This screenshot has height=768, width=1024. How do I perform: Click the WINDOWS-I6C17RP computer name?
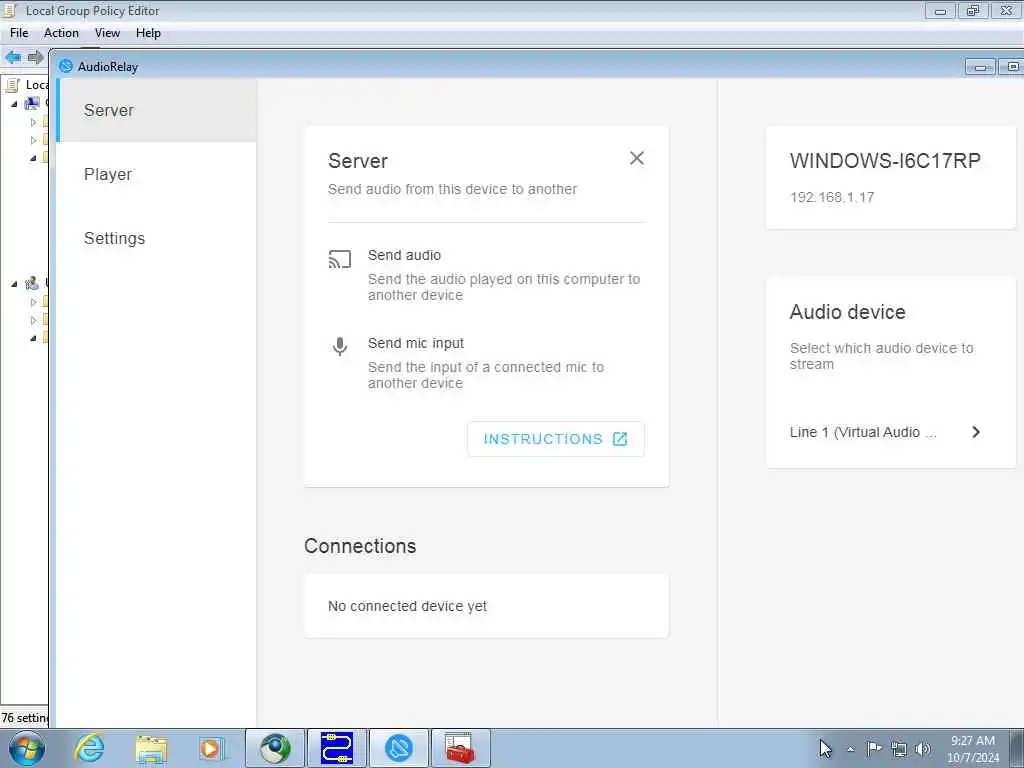885,161
